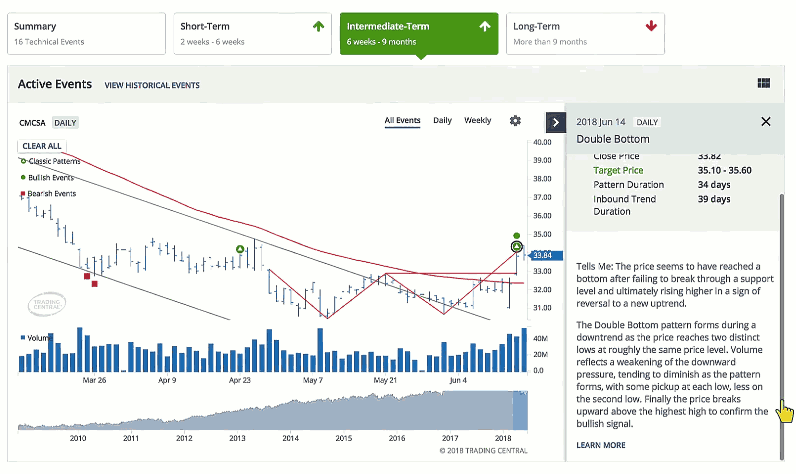This screenshot has height=474, width=796.
Task: Select the circled bullish event marker at 33.84
Action: pos(517,246)
